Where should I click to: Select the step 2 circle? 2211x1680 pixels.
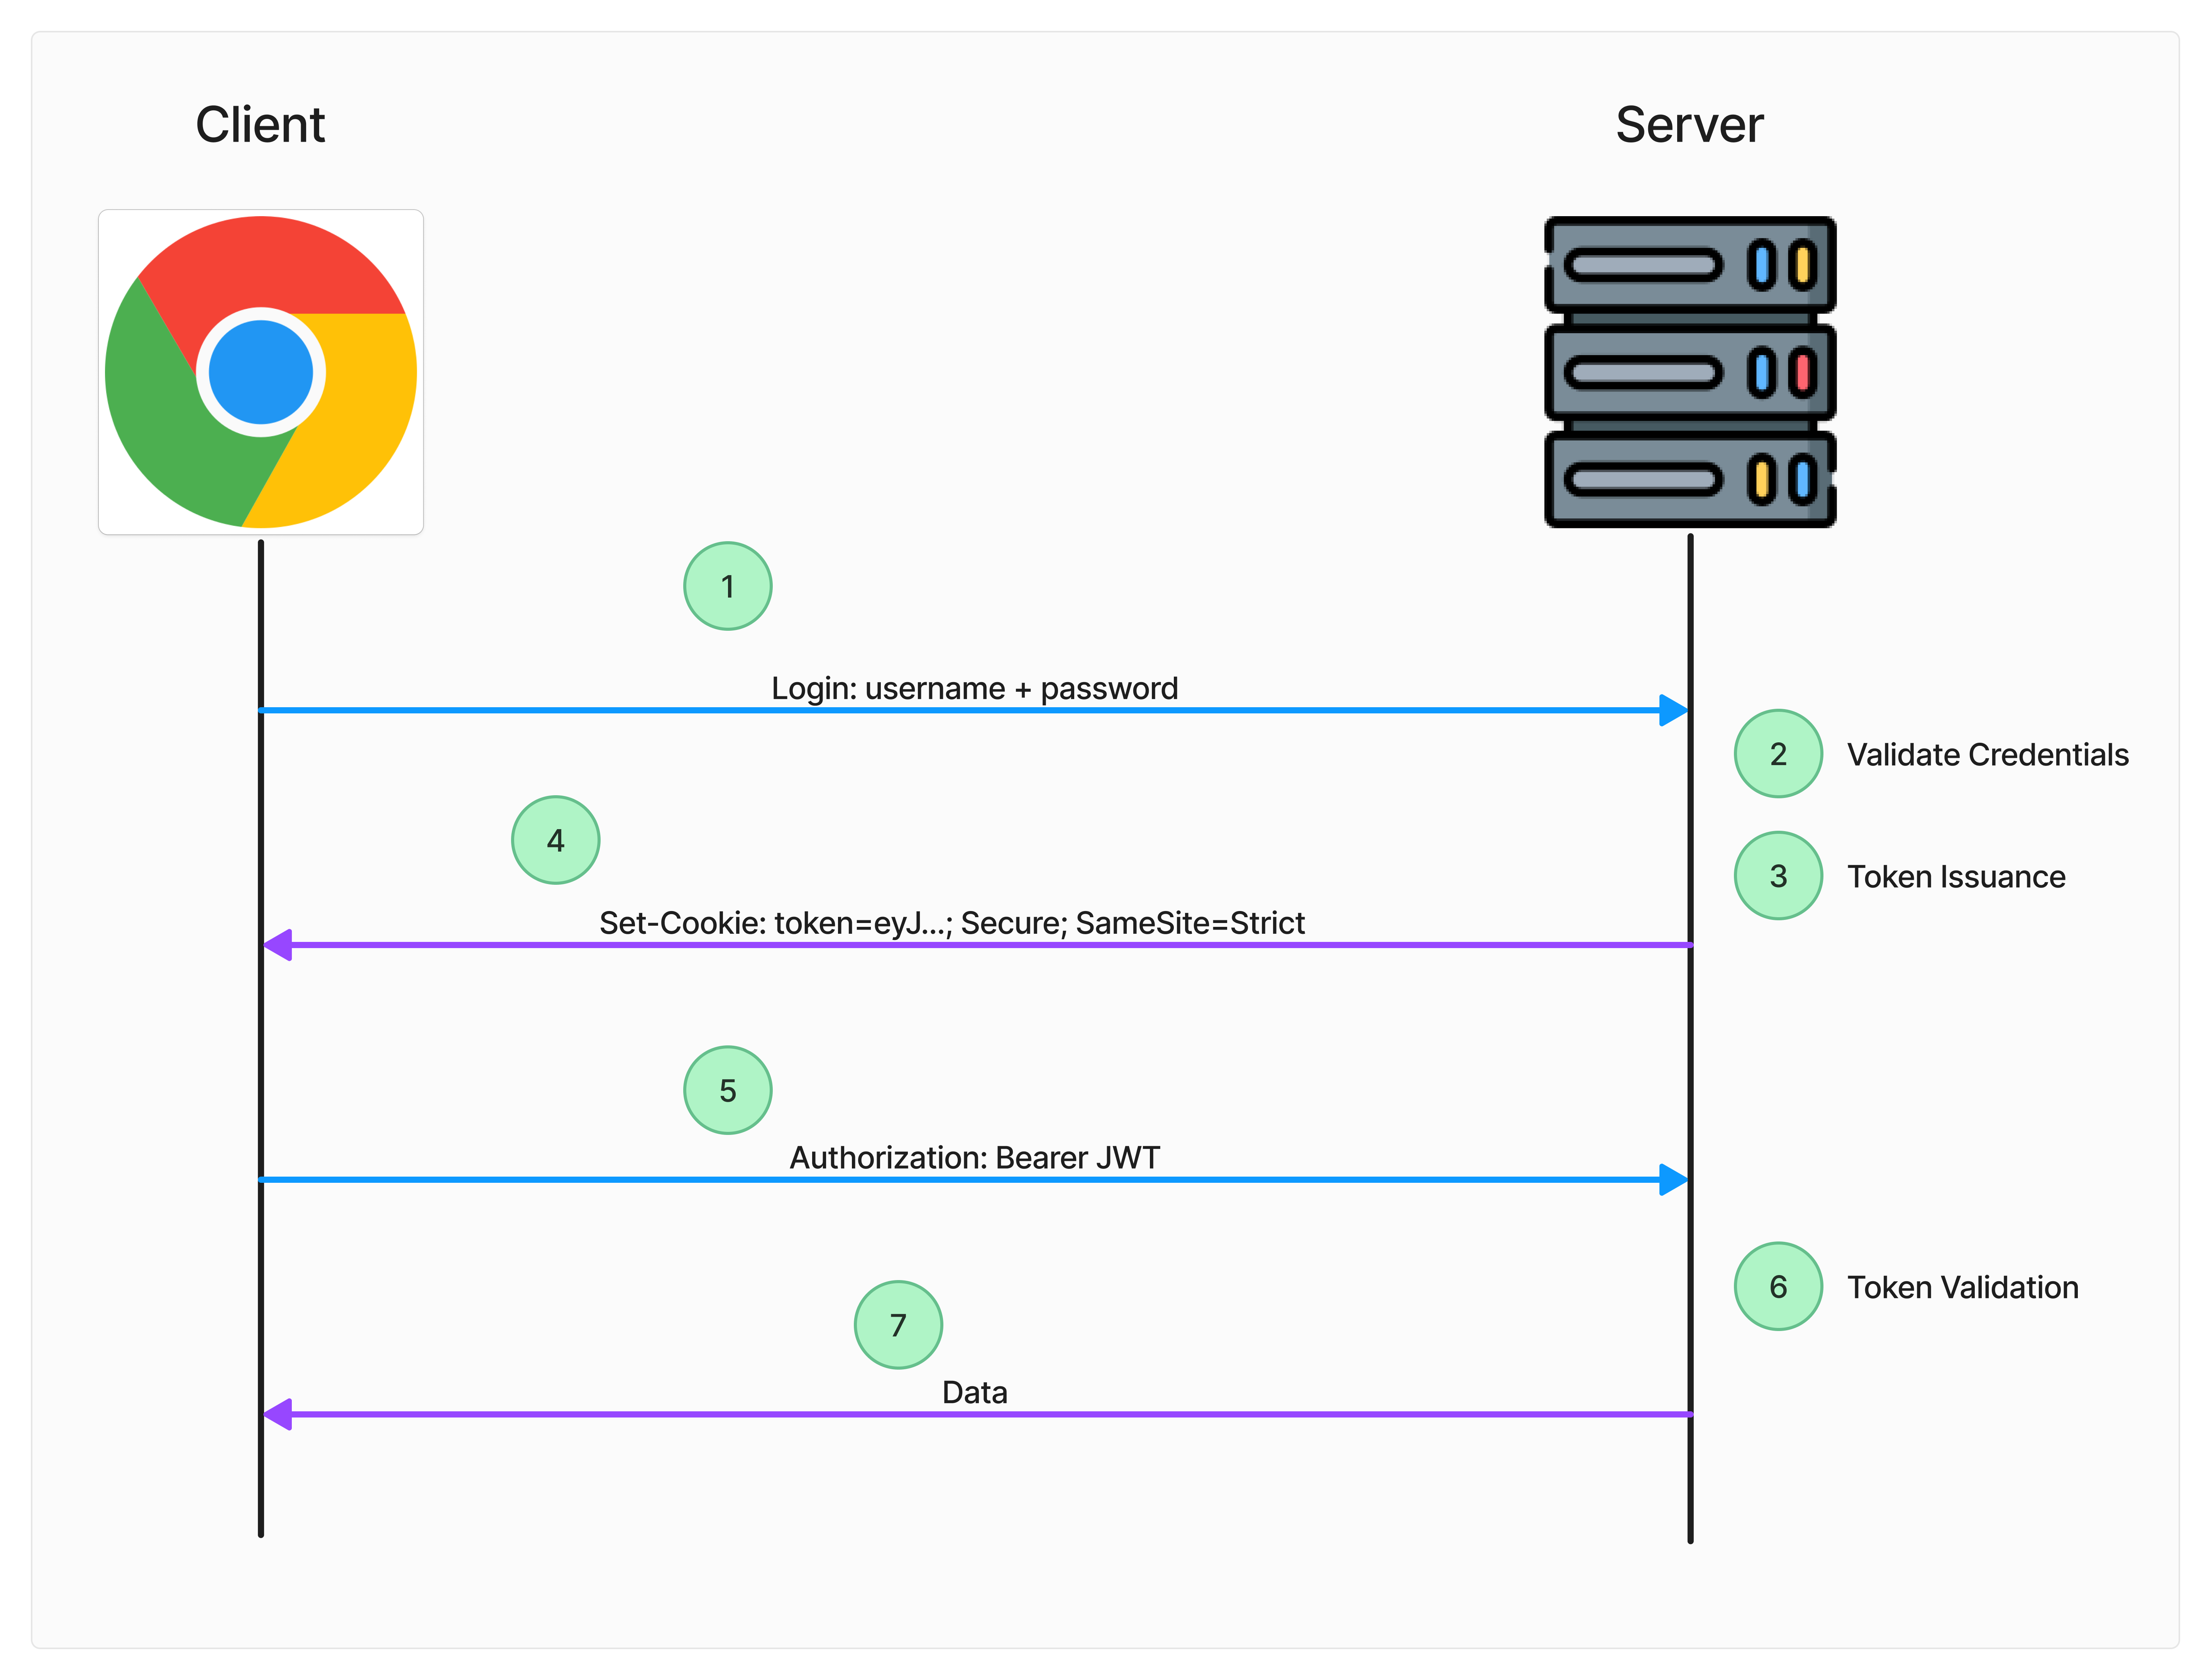point(1777,754)
